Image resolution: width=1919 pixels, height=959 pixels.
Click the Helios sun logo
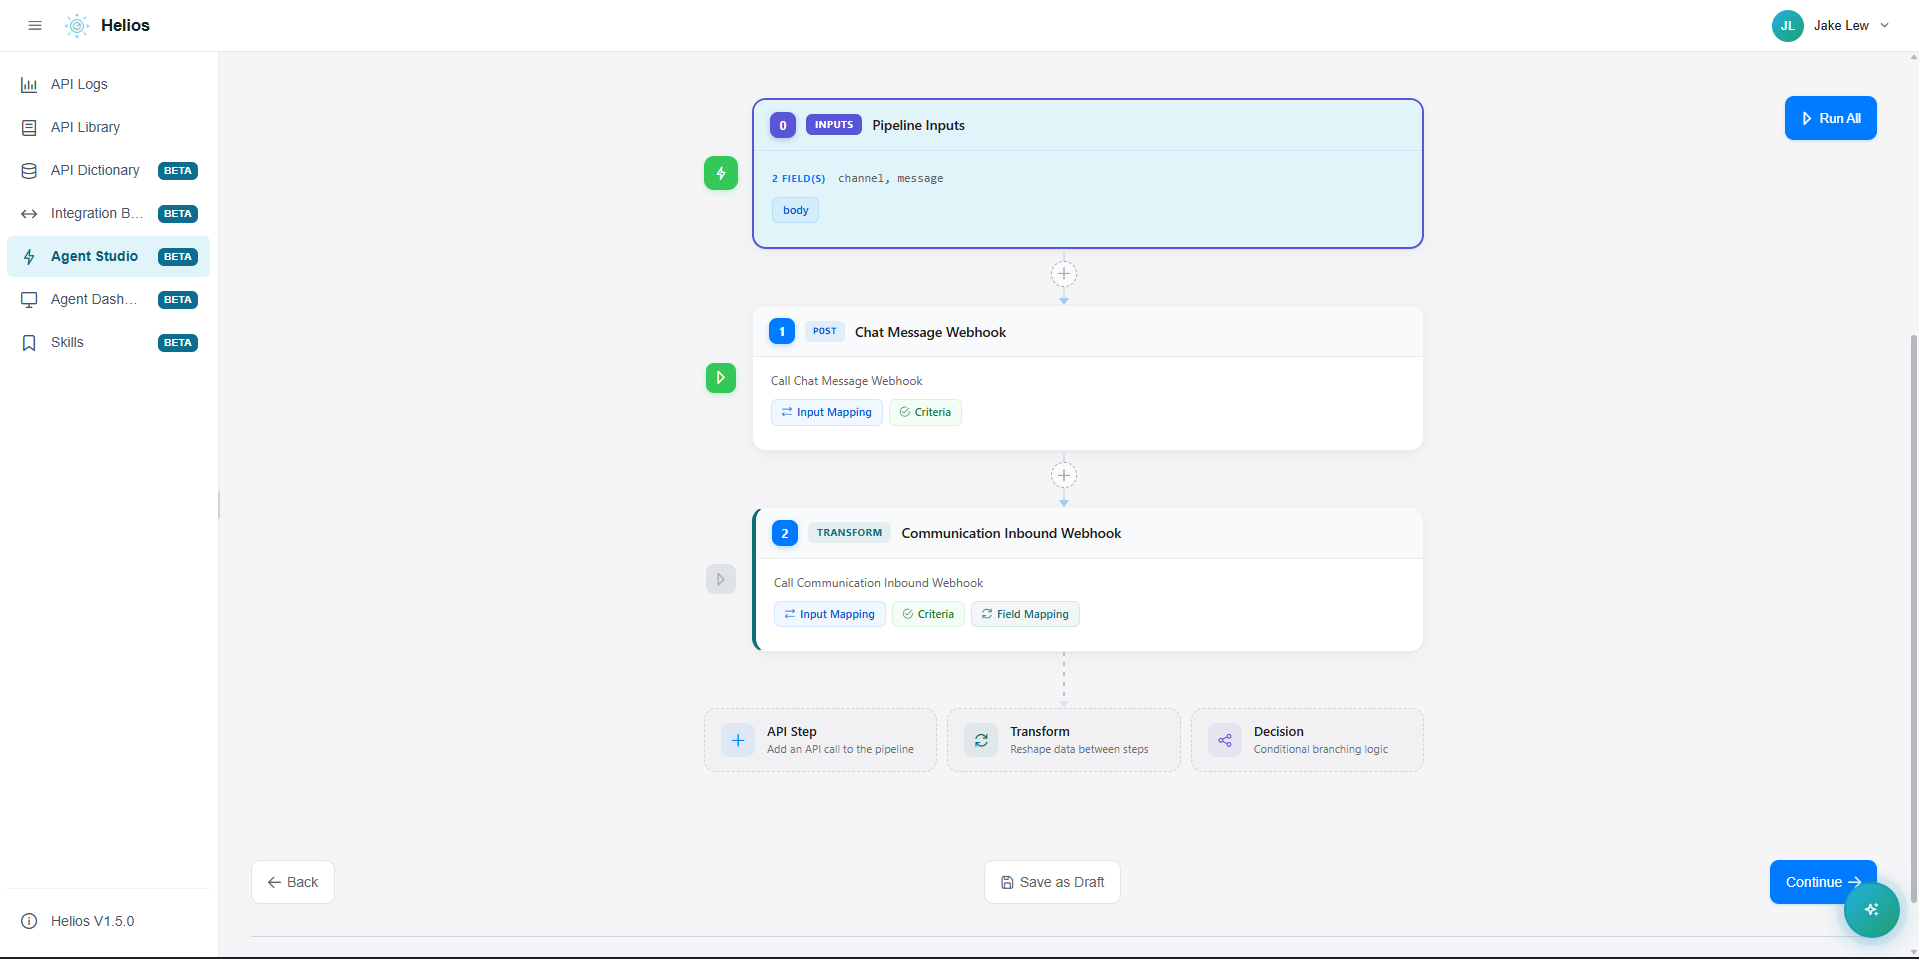77,26
